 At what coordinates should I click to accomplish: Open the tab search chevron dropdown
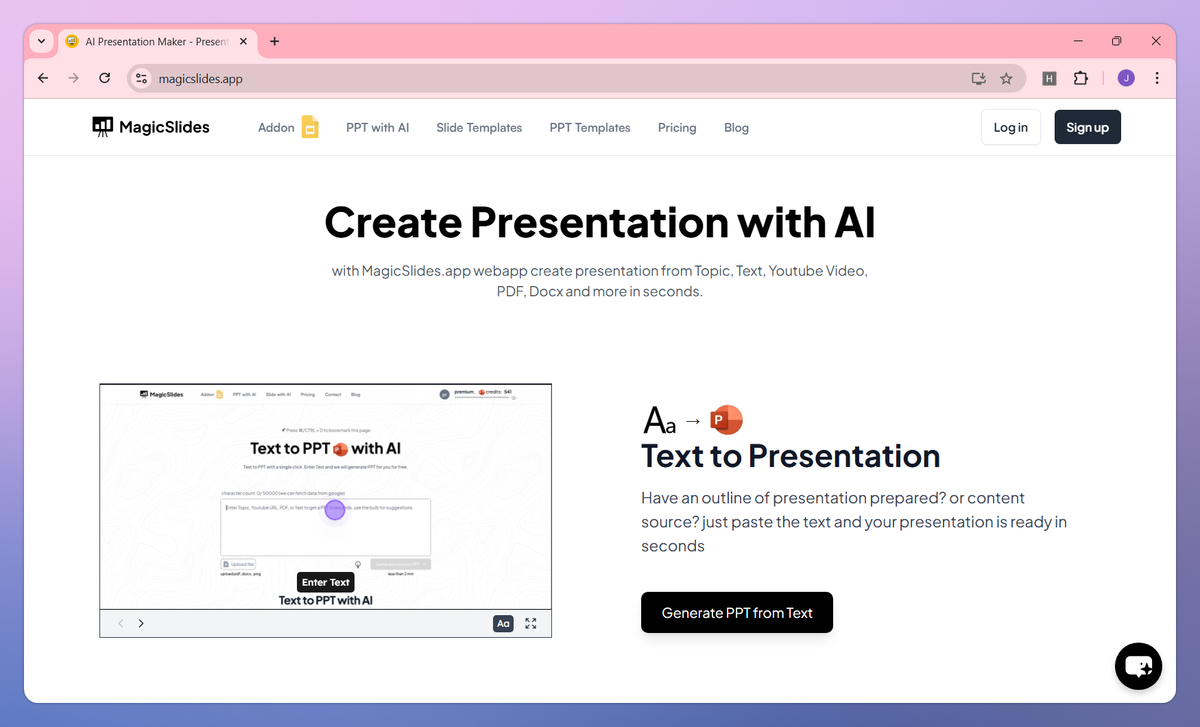(41, 41)
